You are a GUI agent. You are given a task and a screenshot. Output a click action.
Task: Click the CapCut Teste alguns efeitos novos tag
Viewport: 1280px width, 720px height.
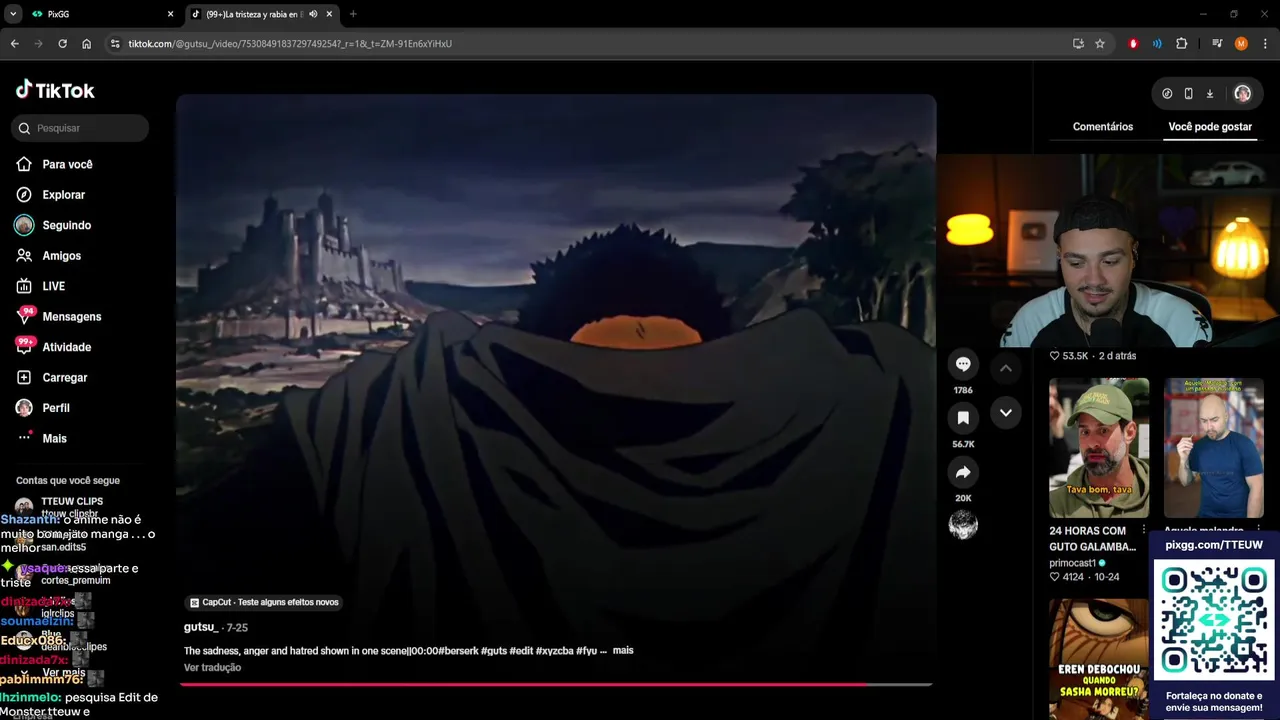tap(265, 602)
